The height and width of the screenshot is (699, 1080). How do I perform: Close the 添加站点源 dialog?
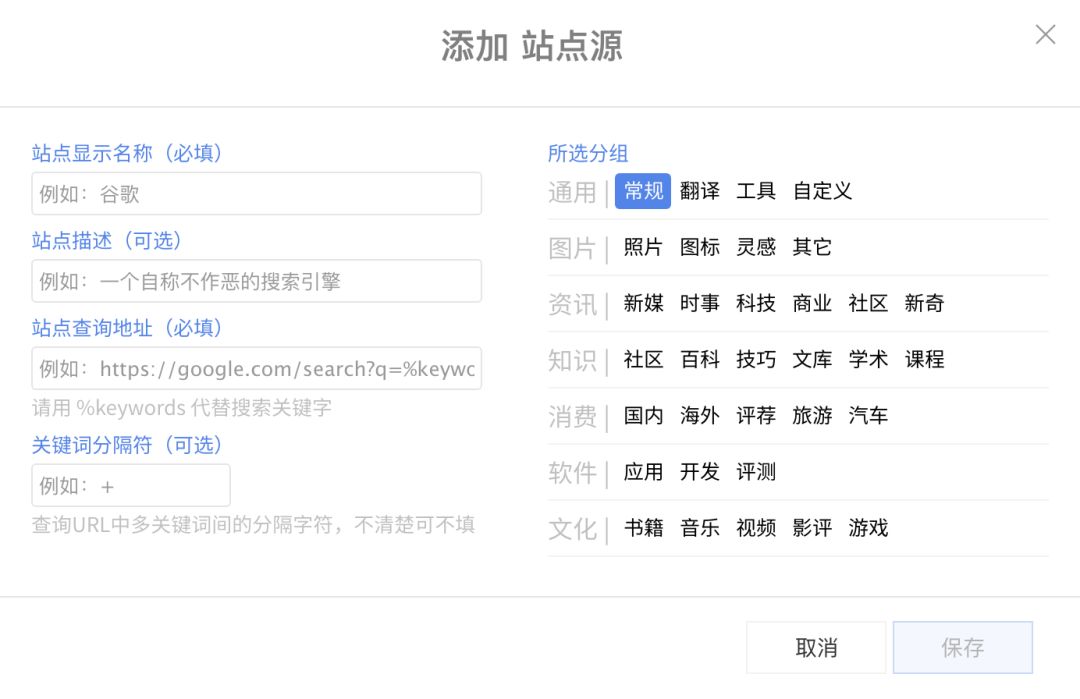click(1045, 34)
